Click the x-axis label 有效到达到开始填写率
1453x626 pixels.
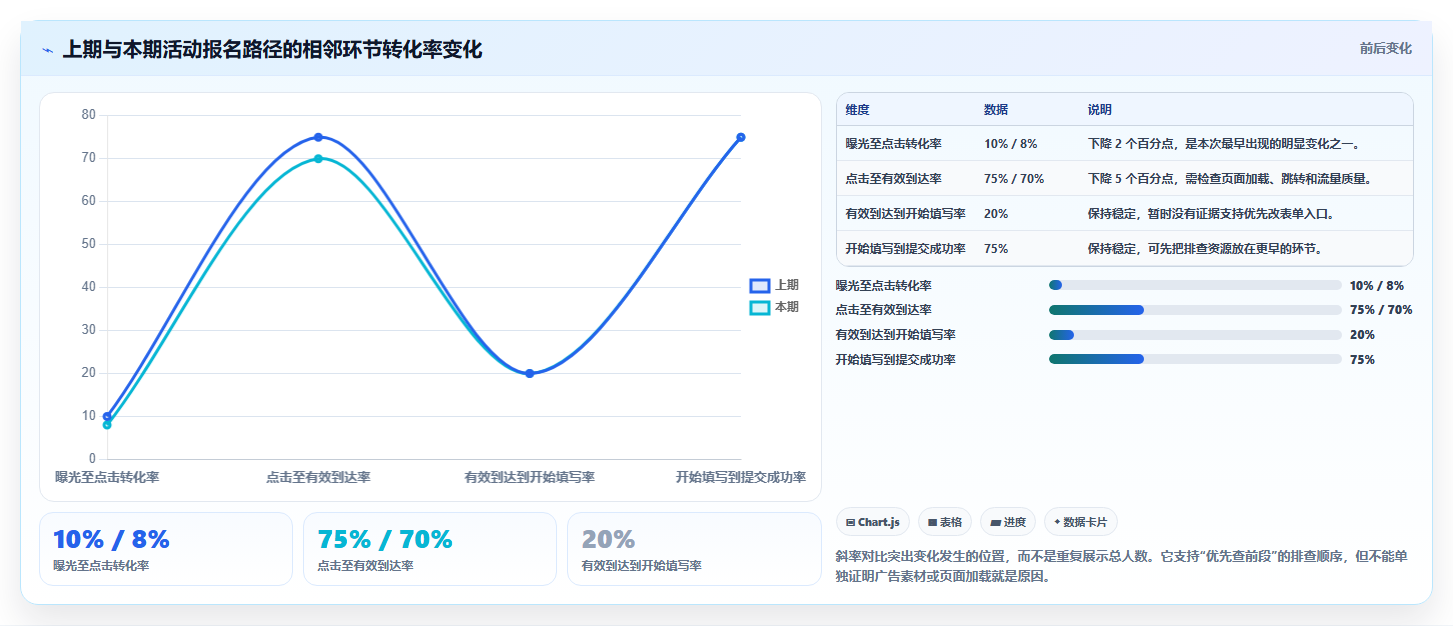(530, 477)
